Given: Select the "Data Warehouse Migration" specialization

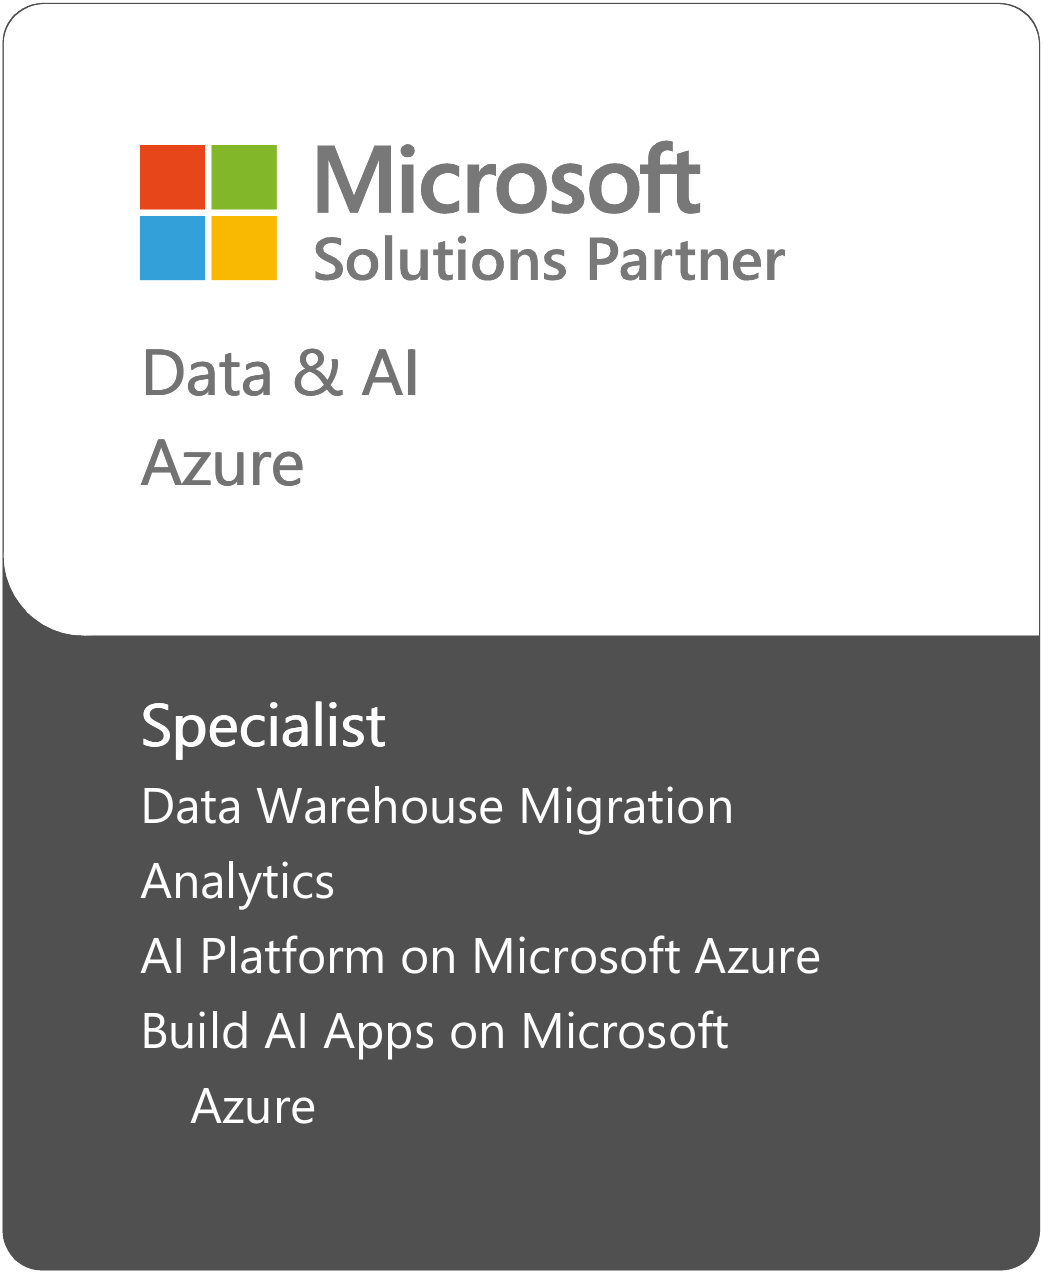Looking at the screenshot, I should tap(437, 806).
